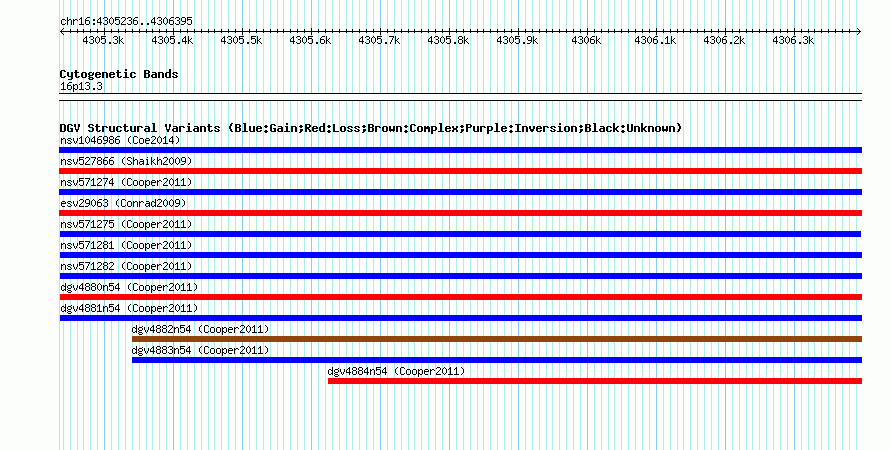Click the ruler's left end arrow

[62, 32]
